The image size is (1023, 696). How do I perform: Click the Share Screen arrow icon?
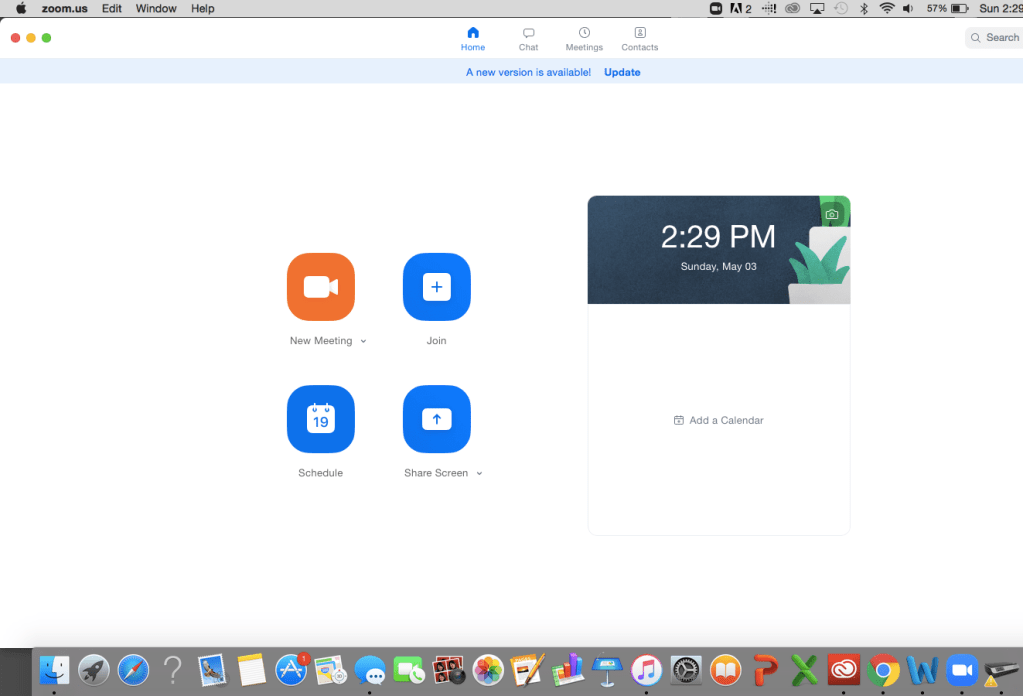tap(436, 419)
